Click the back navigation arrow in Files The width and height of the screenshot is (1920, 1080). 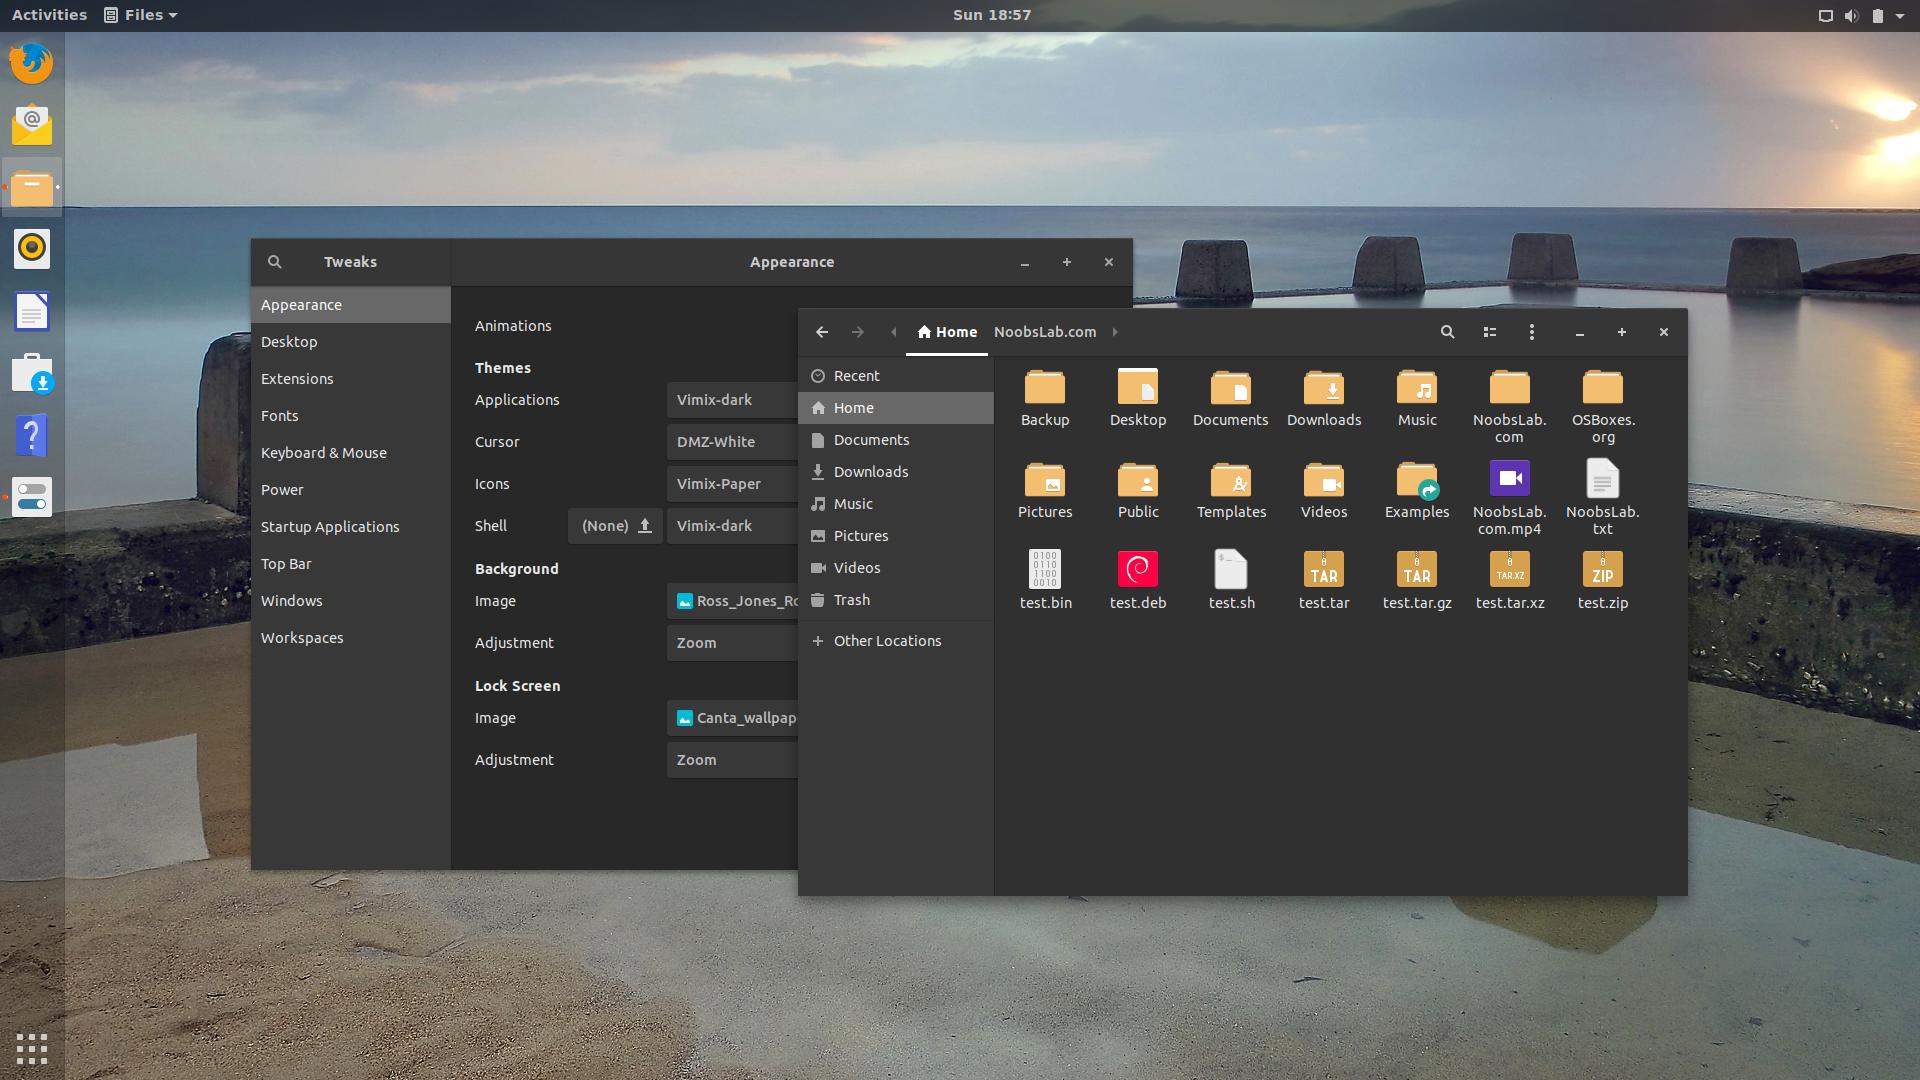[821, 331]
